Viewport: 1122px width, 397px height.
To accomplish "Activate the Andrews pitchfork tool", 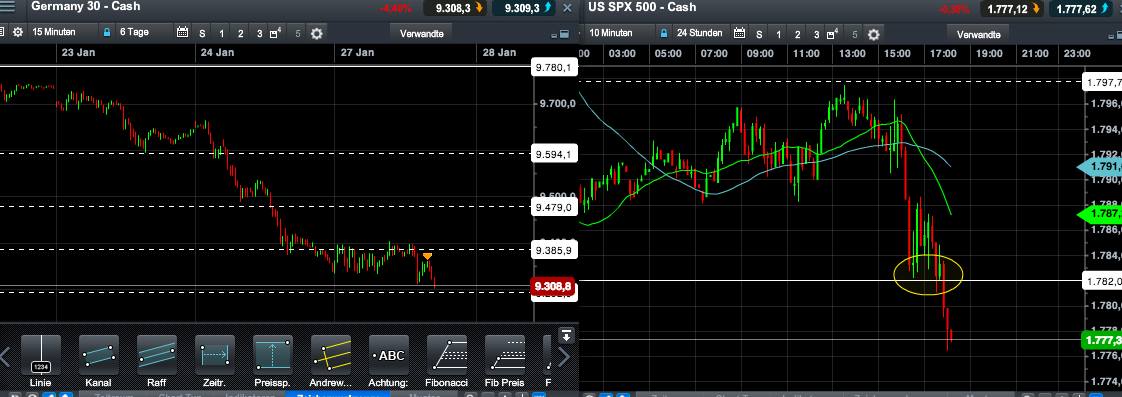I will point(331,355).
